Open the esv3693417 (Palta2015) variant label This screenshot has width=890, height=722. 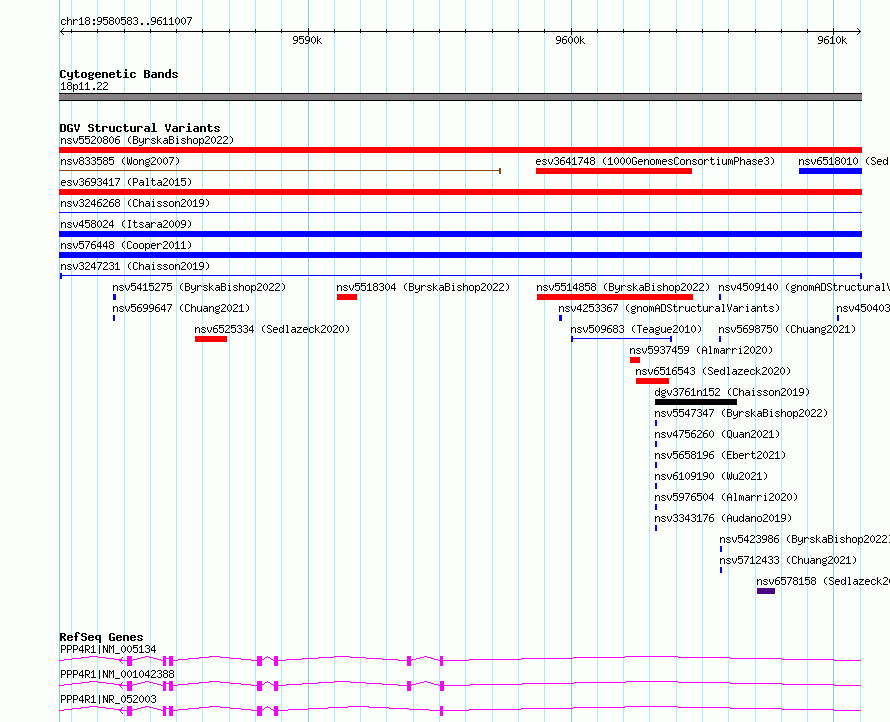coord(126,182)
